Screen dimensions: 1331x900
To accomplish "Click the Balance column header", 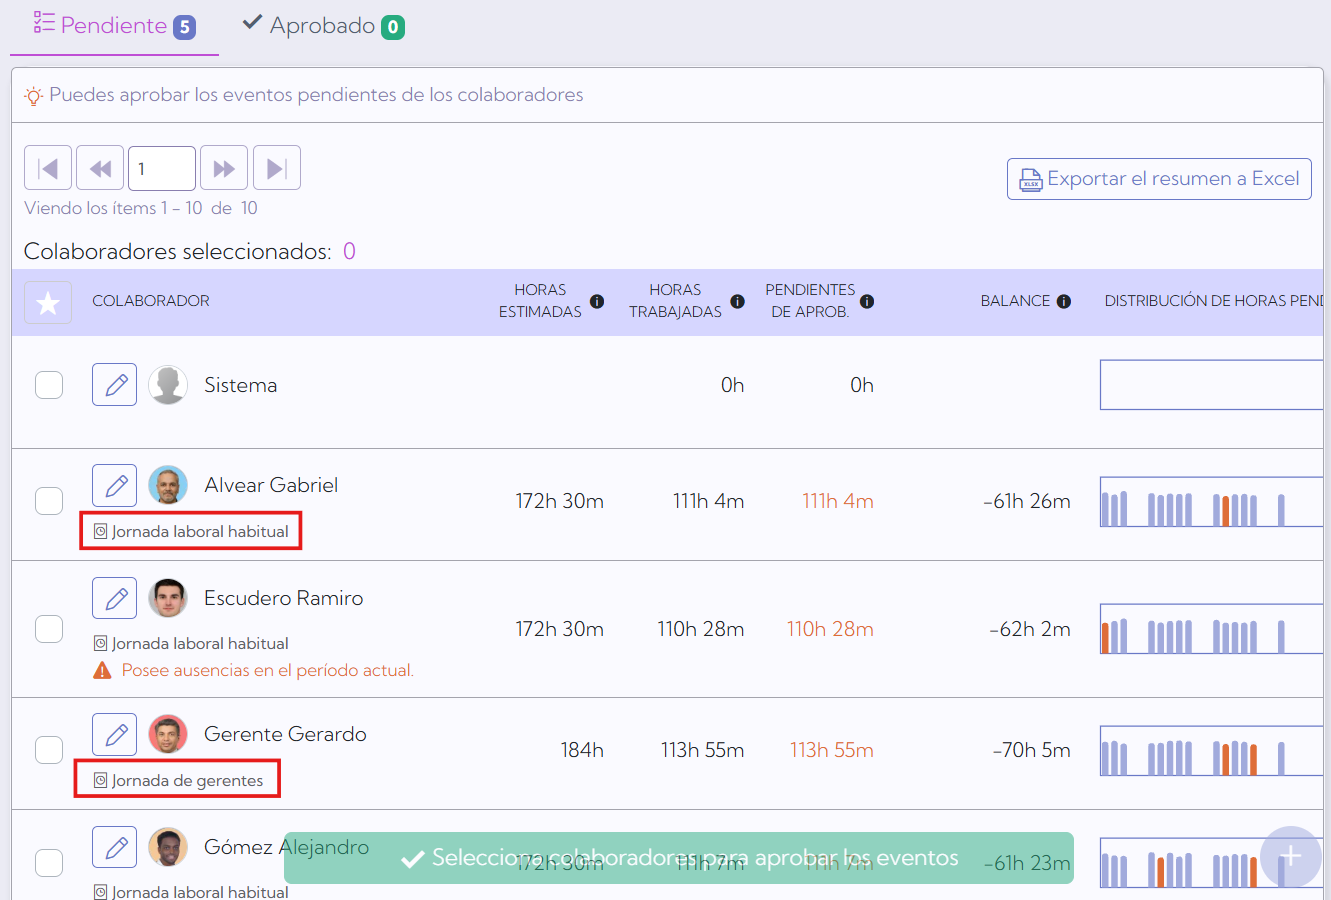I will [1015, 301].
